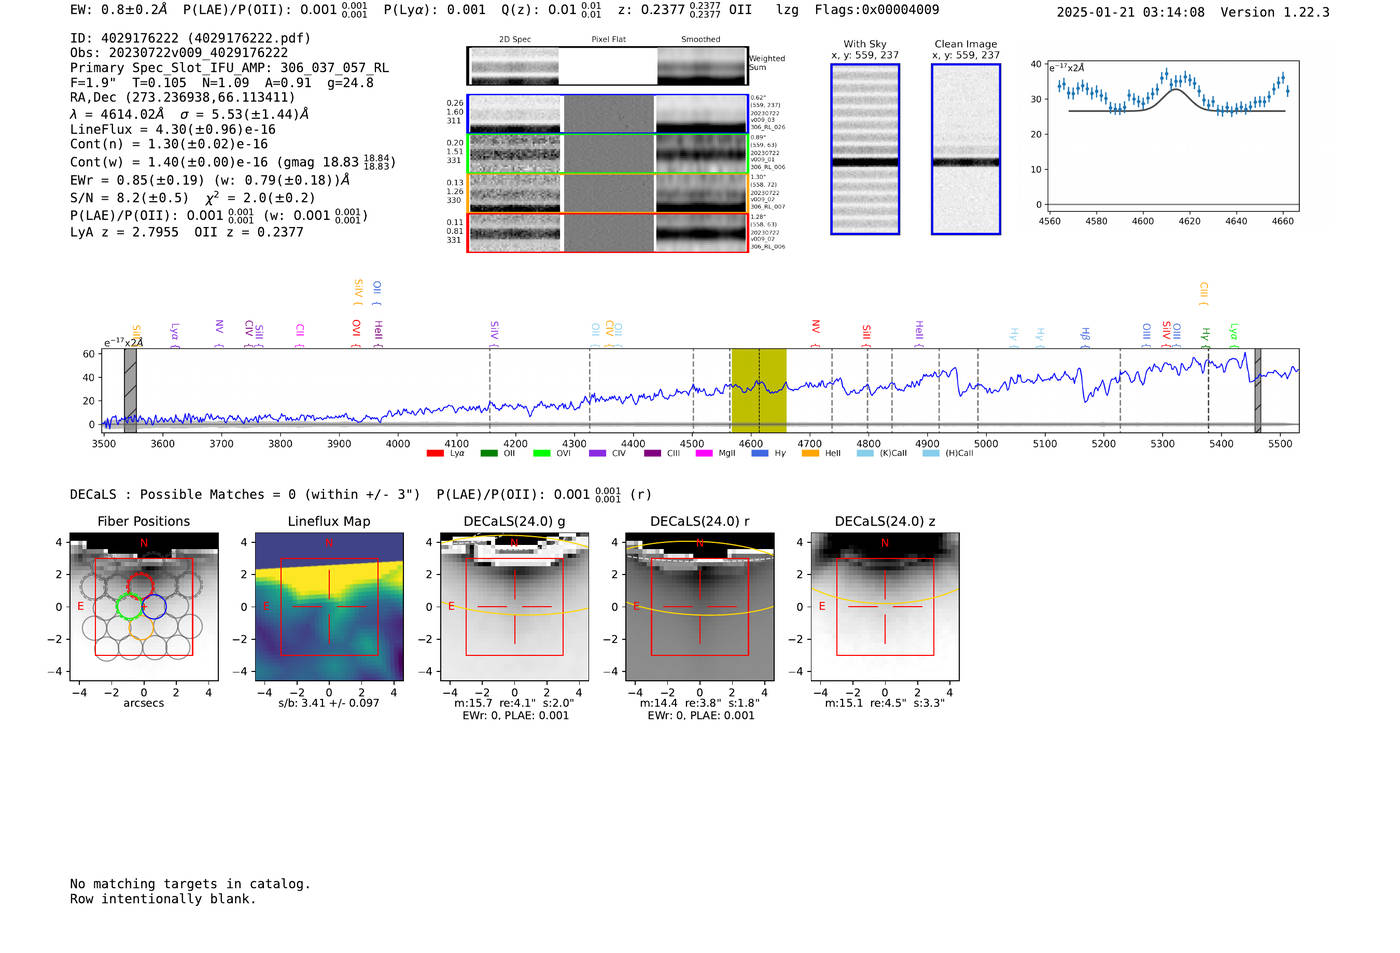Click the dark purple CIII legend swatch

[652, 453]
